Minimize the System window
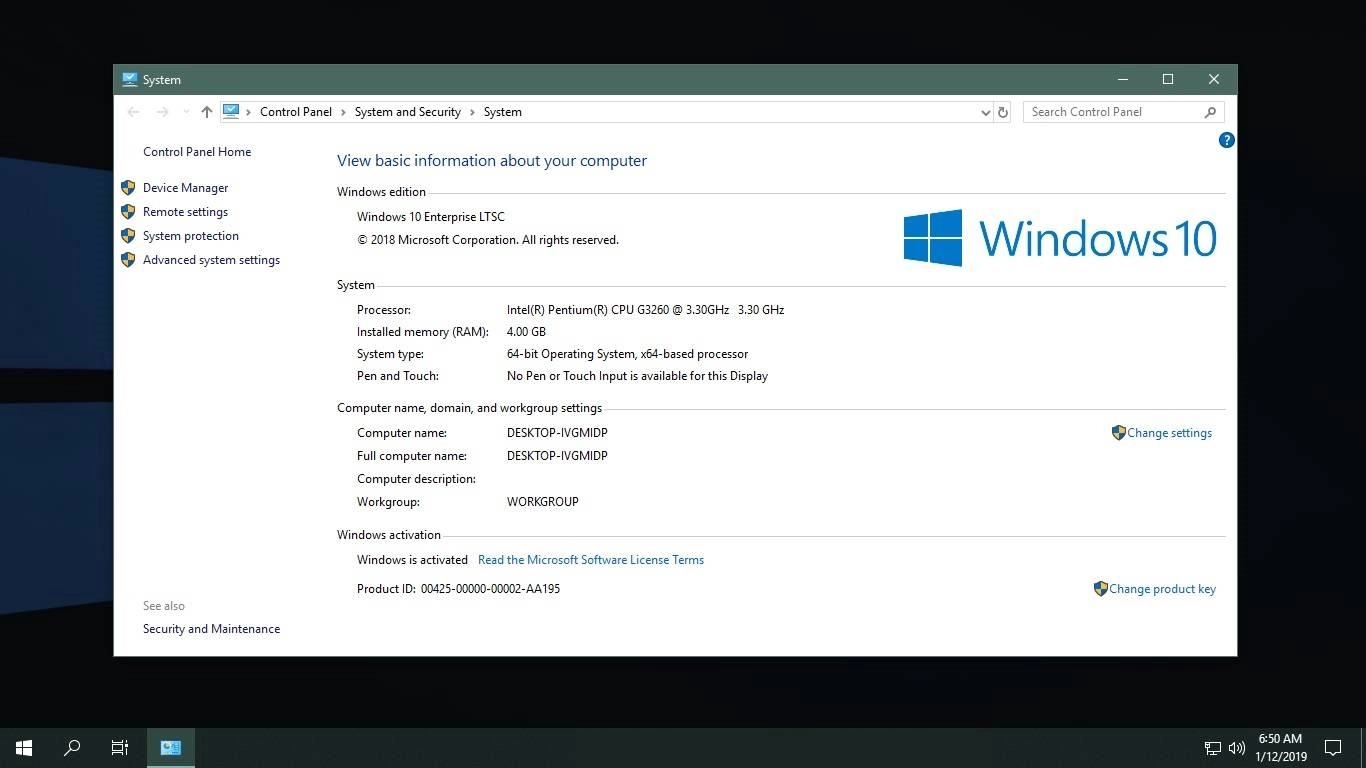1366x768 pixels. coord(1123,80)
